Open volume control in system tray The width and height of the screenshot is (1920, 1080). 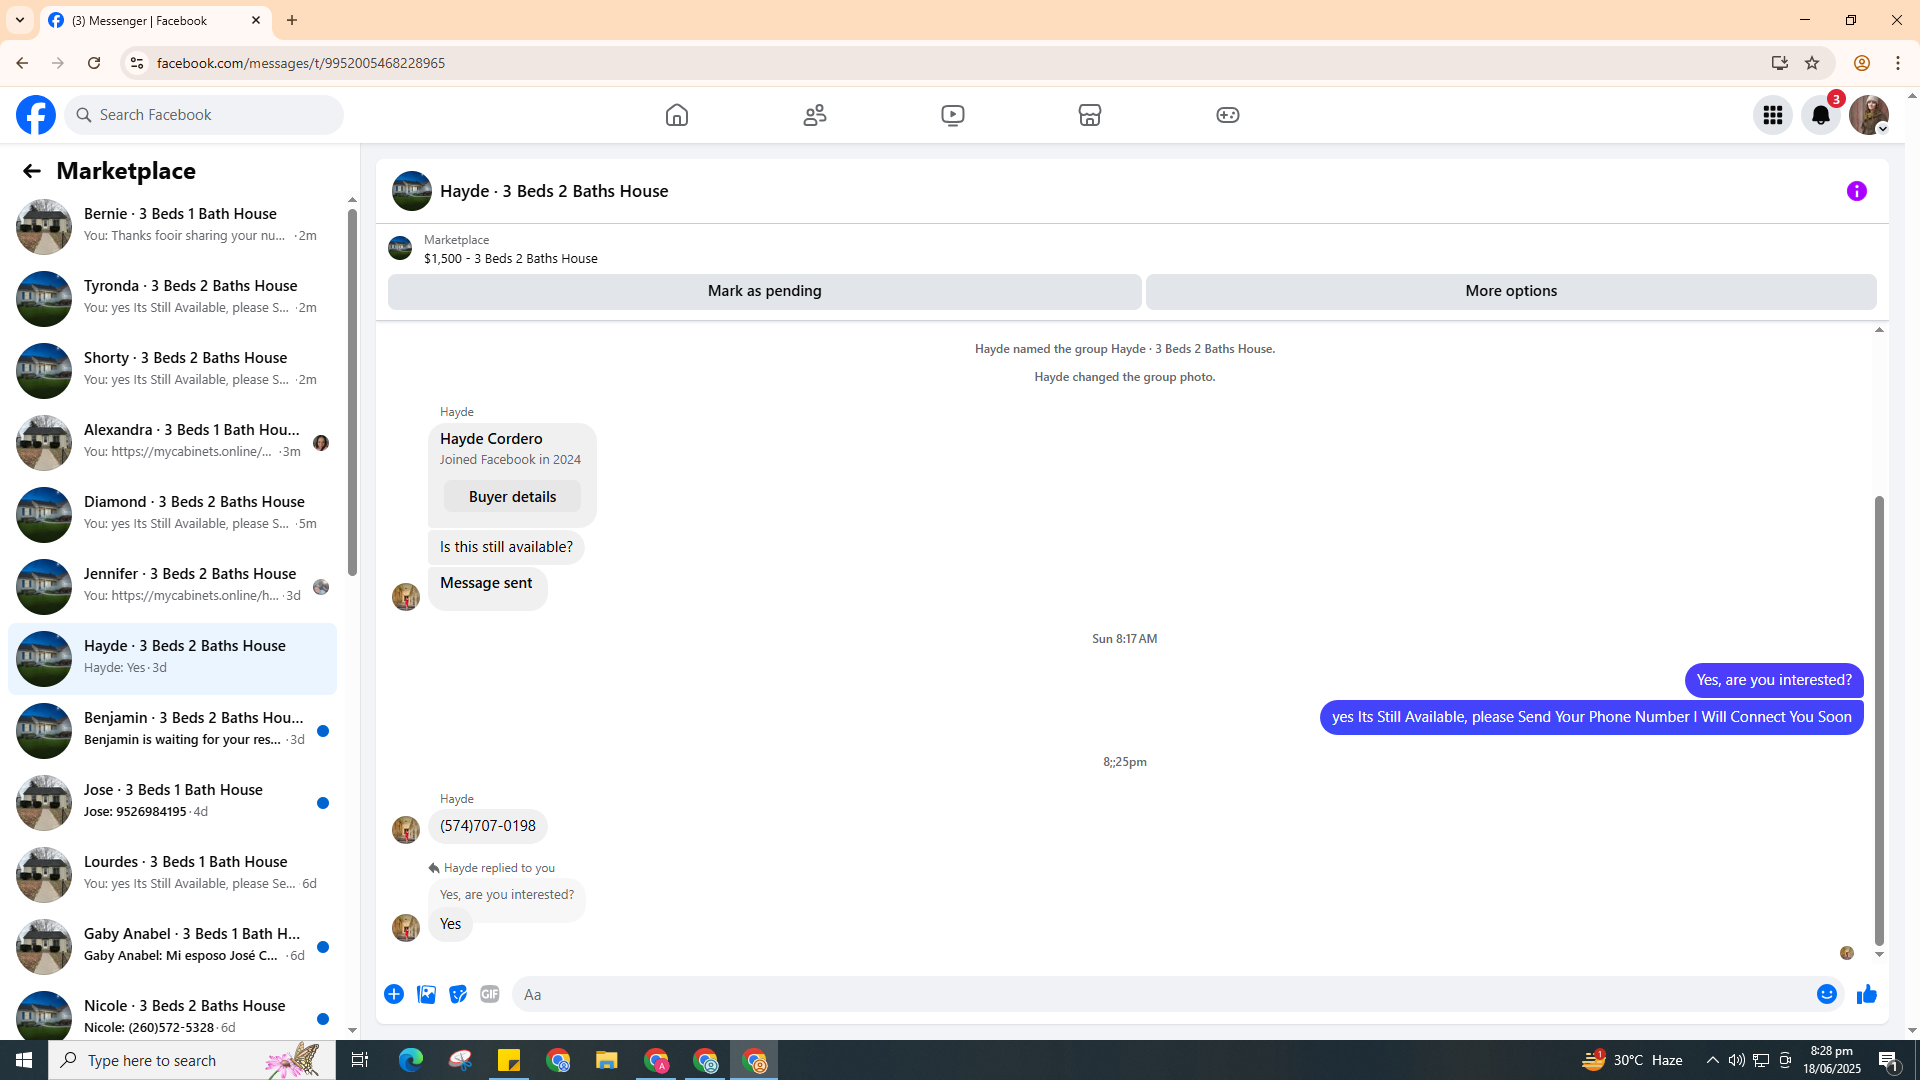coord(1736,1060)
